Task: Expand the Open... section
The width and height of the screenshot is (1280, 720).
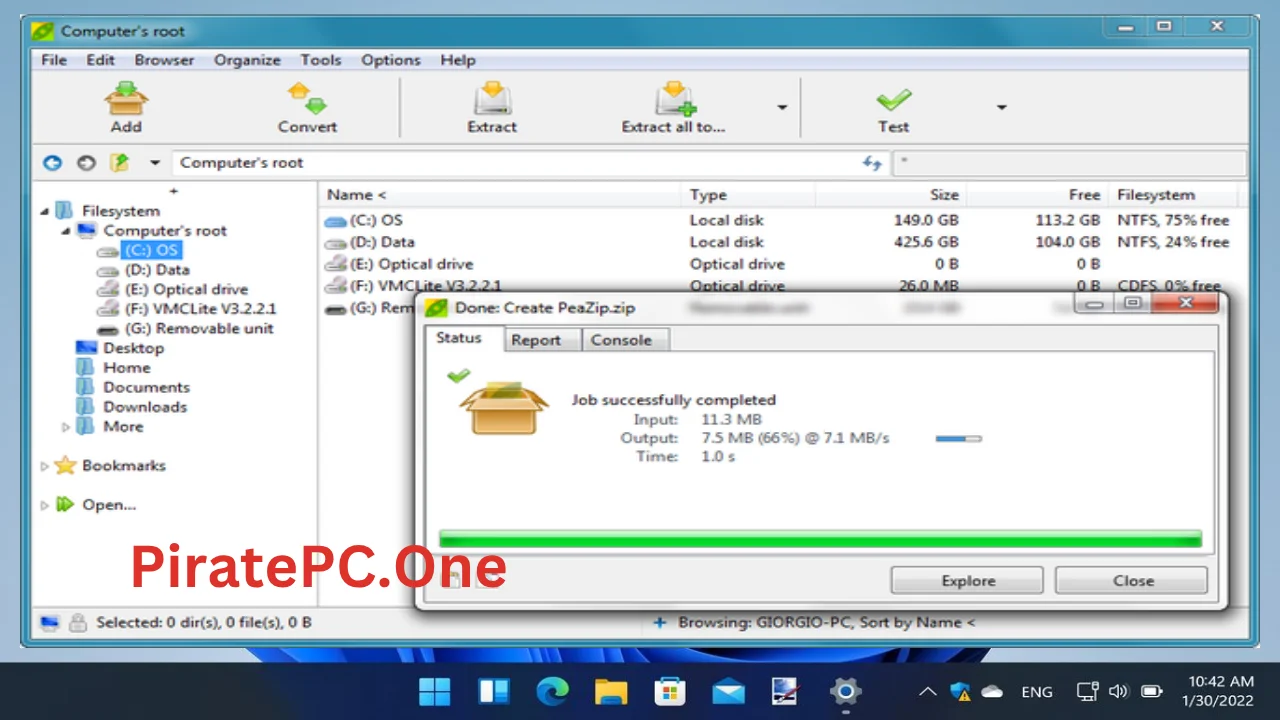Action: tap(44, 505)
